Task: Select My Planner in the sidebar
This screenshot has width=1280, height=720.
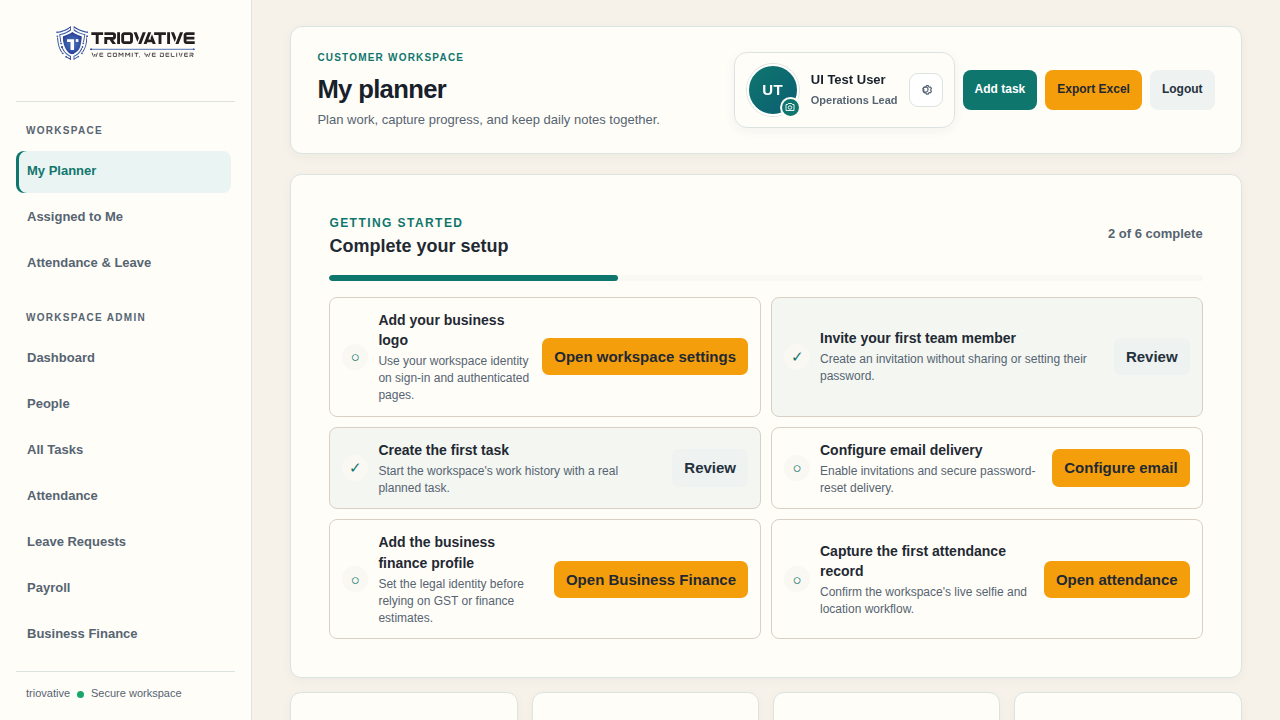Action: click(123, 171)
